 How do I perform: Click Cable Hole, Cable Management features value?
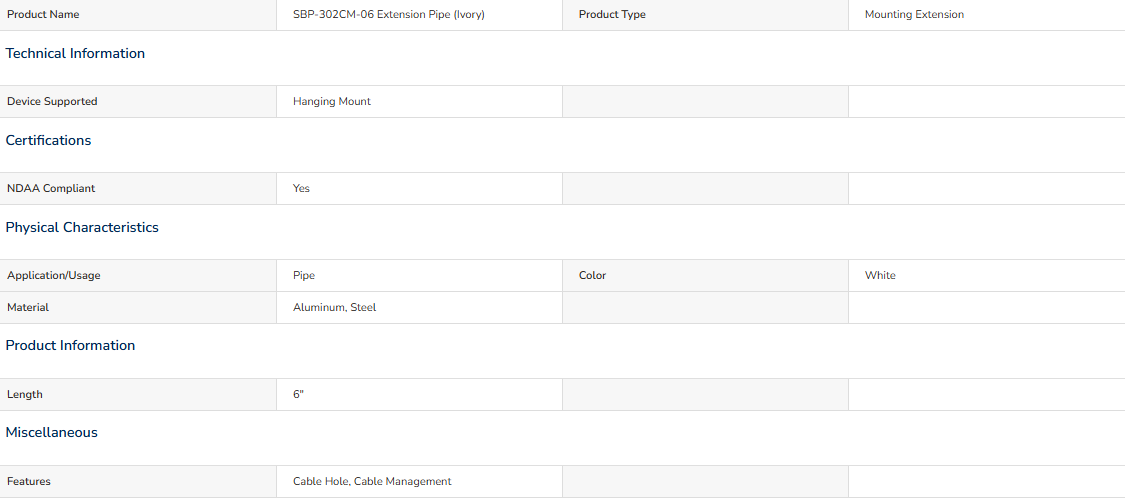372,481
